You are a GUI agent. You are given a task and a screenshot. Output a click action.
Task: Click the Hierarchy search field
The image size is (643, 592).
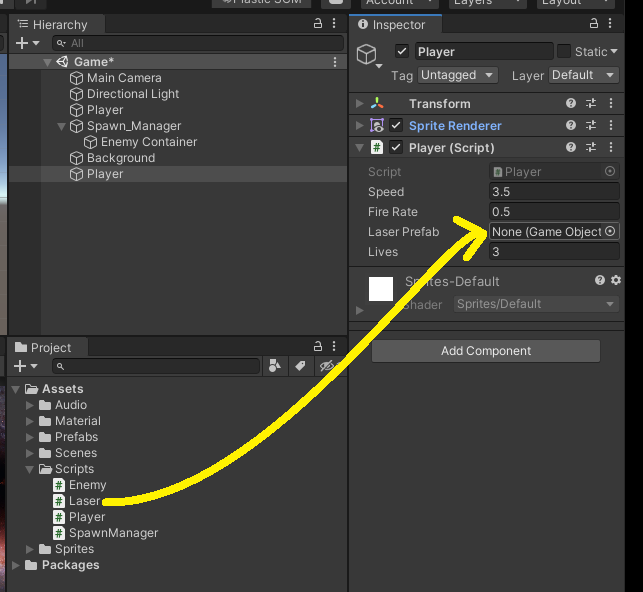198,43
